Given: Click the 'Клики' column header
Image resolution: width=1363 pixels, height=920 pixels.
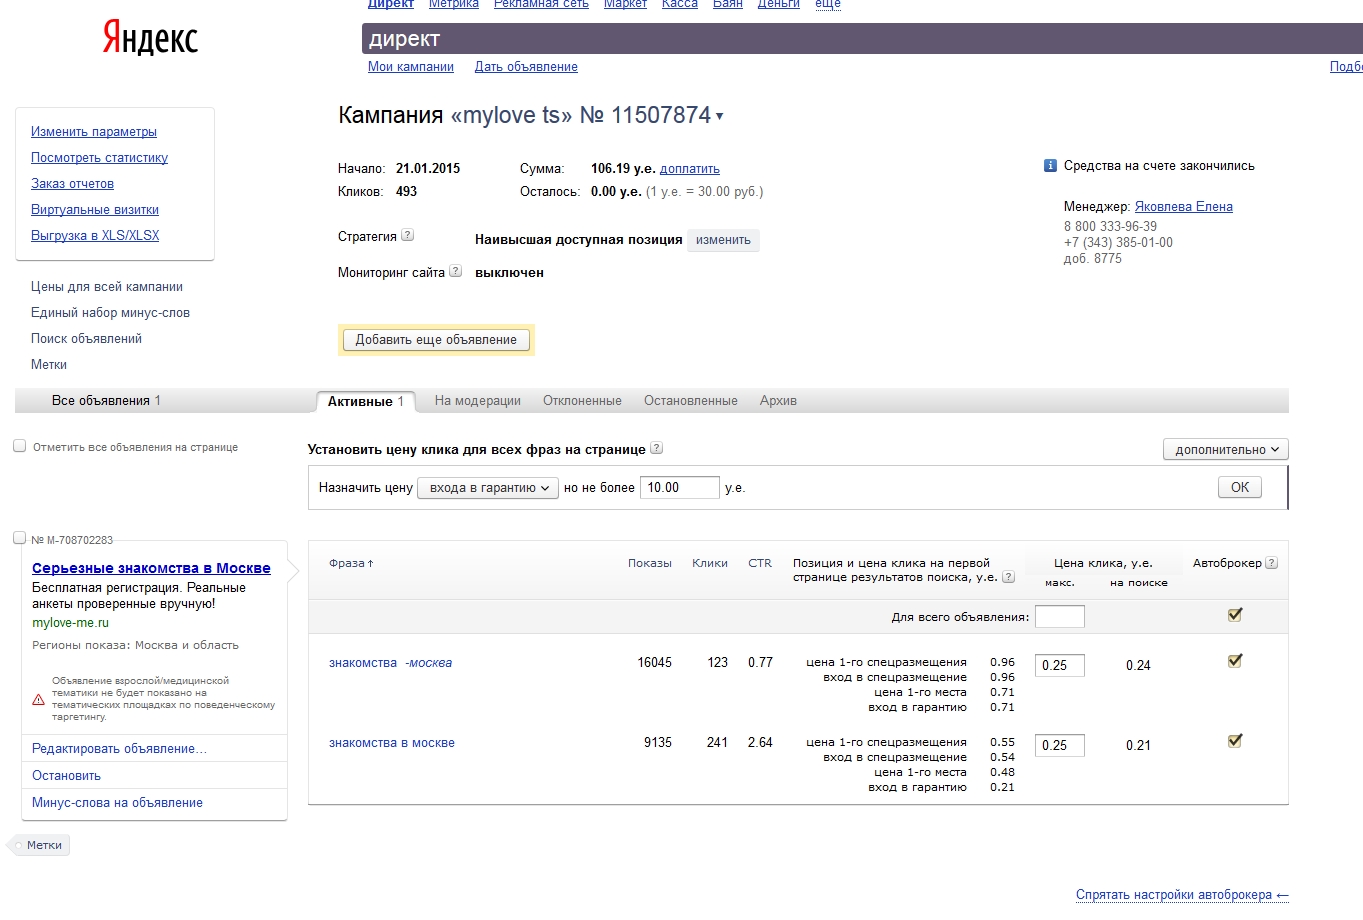Looking at the screenshot, I should point(710,563).
